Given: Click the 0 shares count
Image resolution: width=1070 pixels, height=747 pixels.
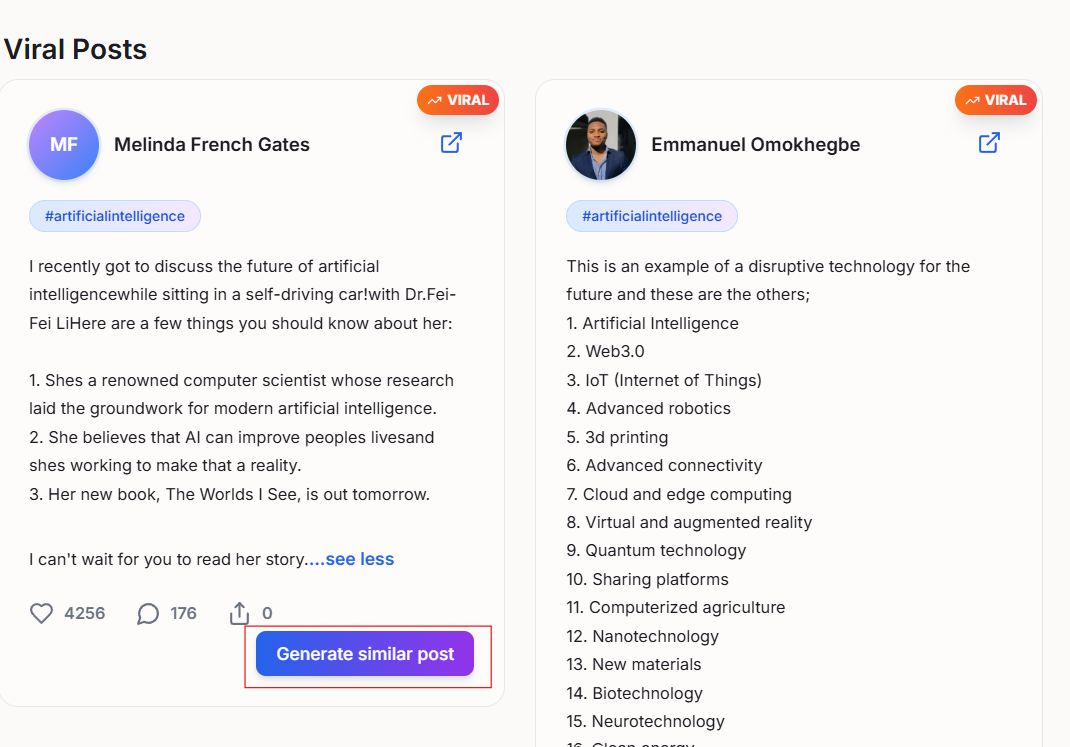Looking at the screenshot, I should point(268,613).
